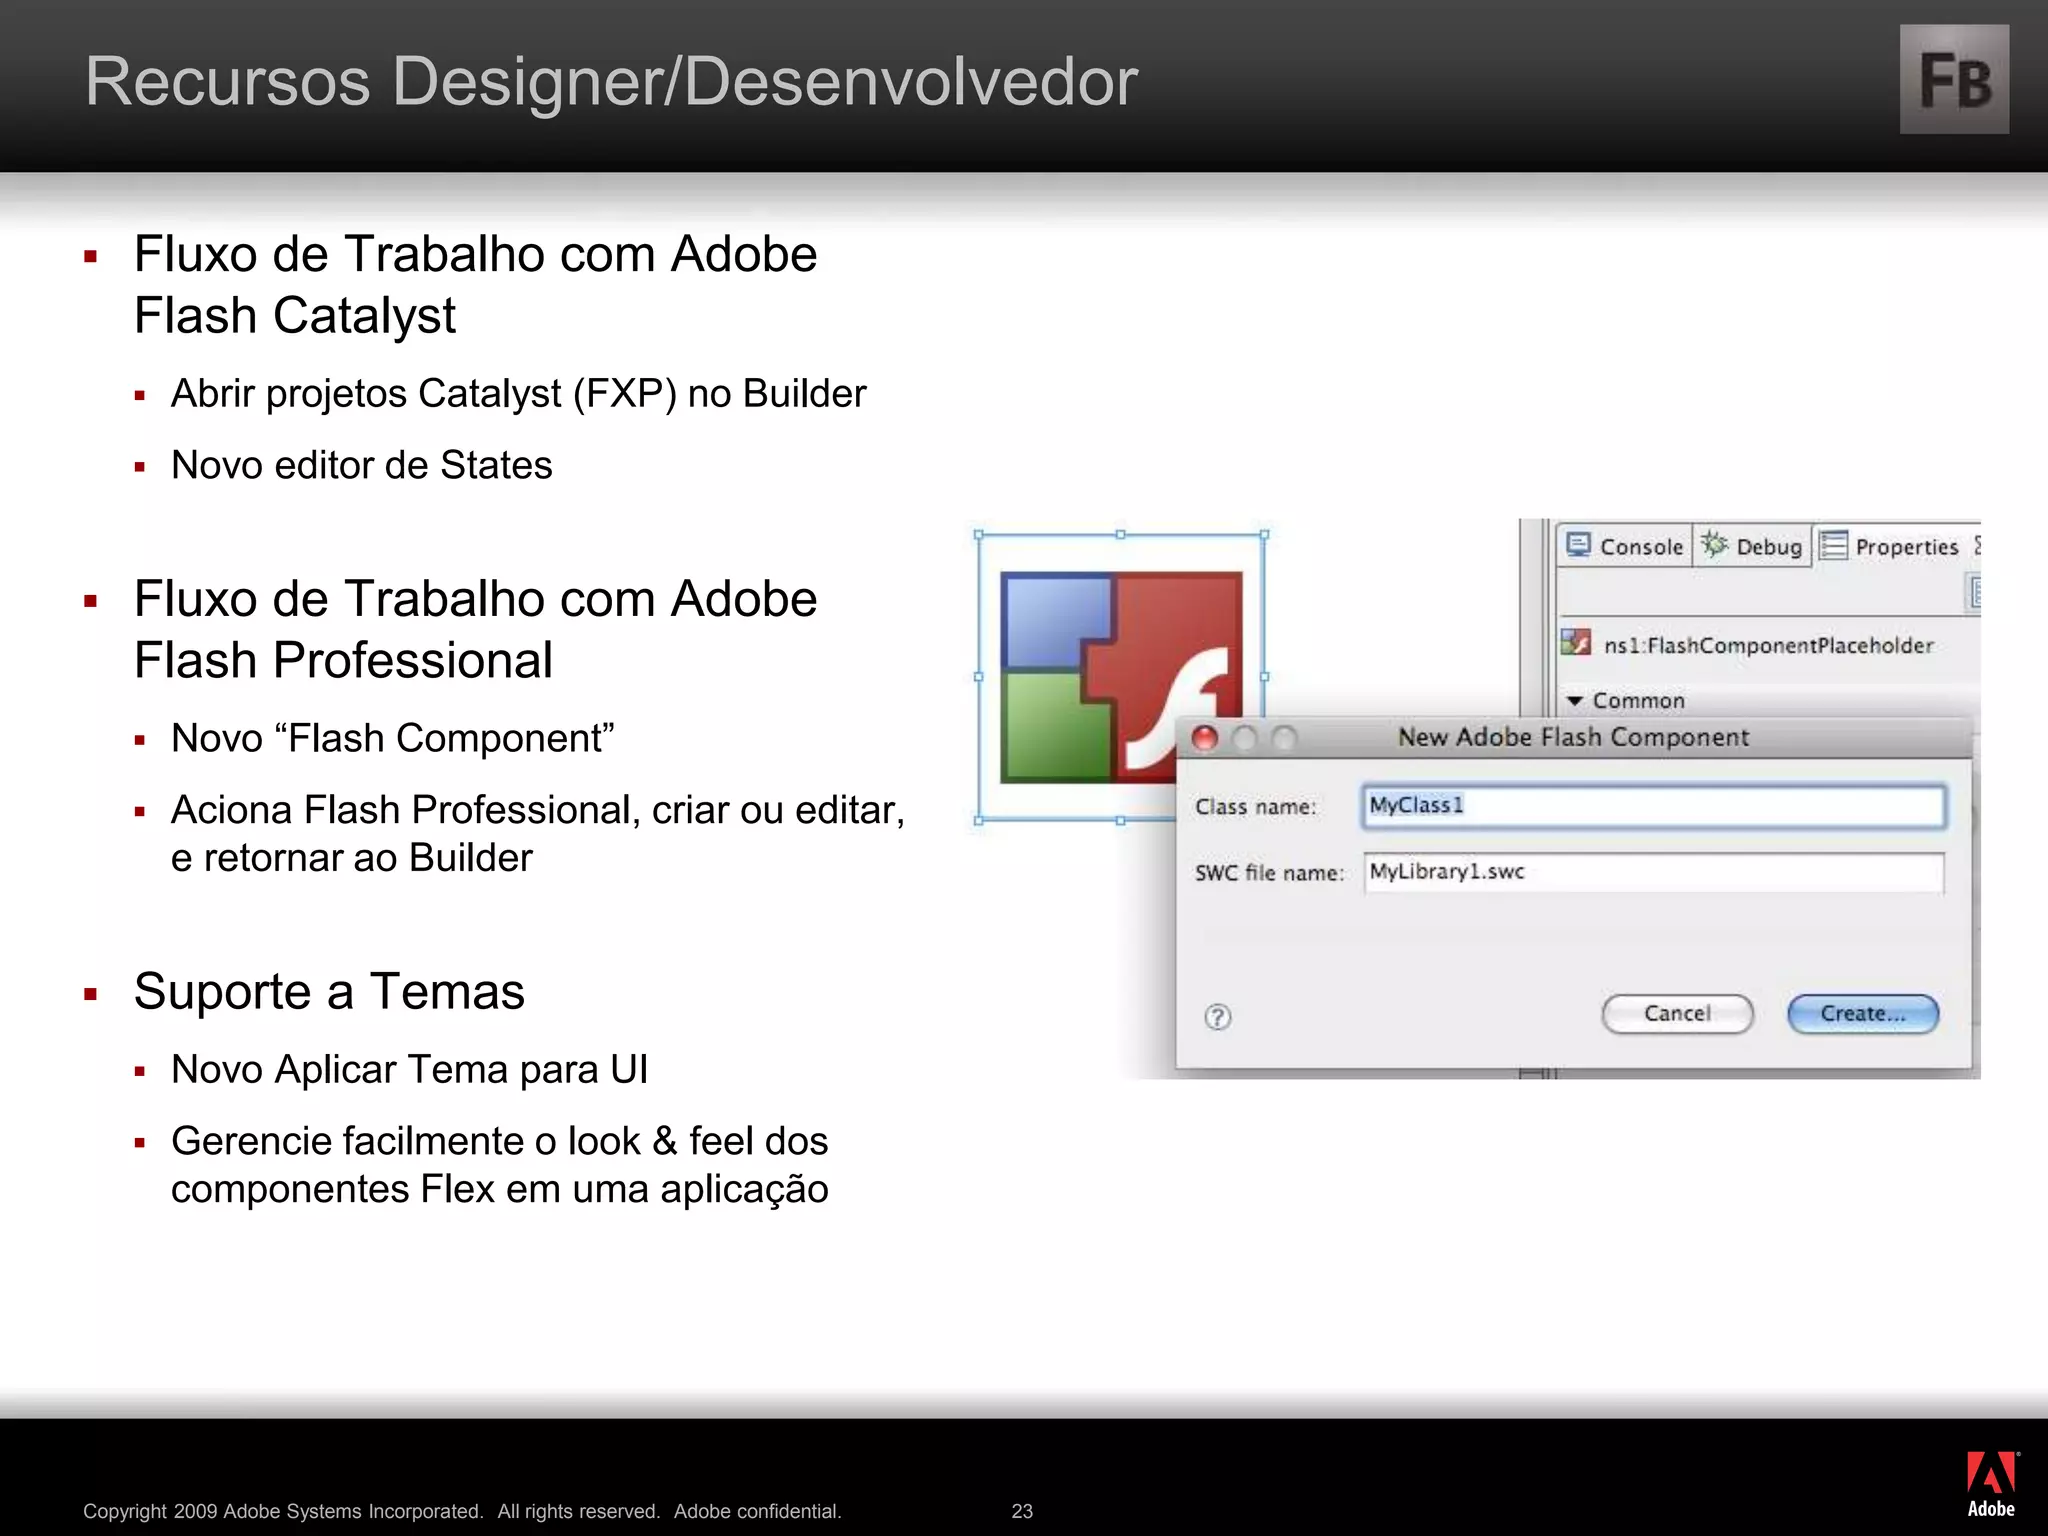The width and height of the screenshot is (2048, 1536).
Task: Open help with the question mark icon
Action: (x=1217, y=1017)
